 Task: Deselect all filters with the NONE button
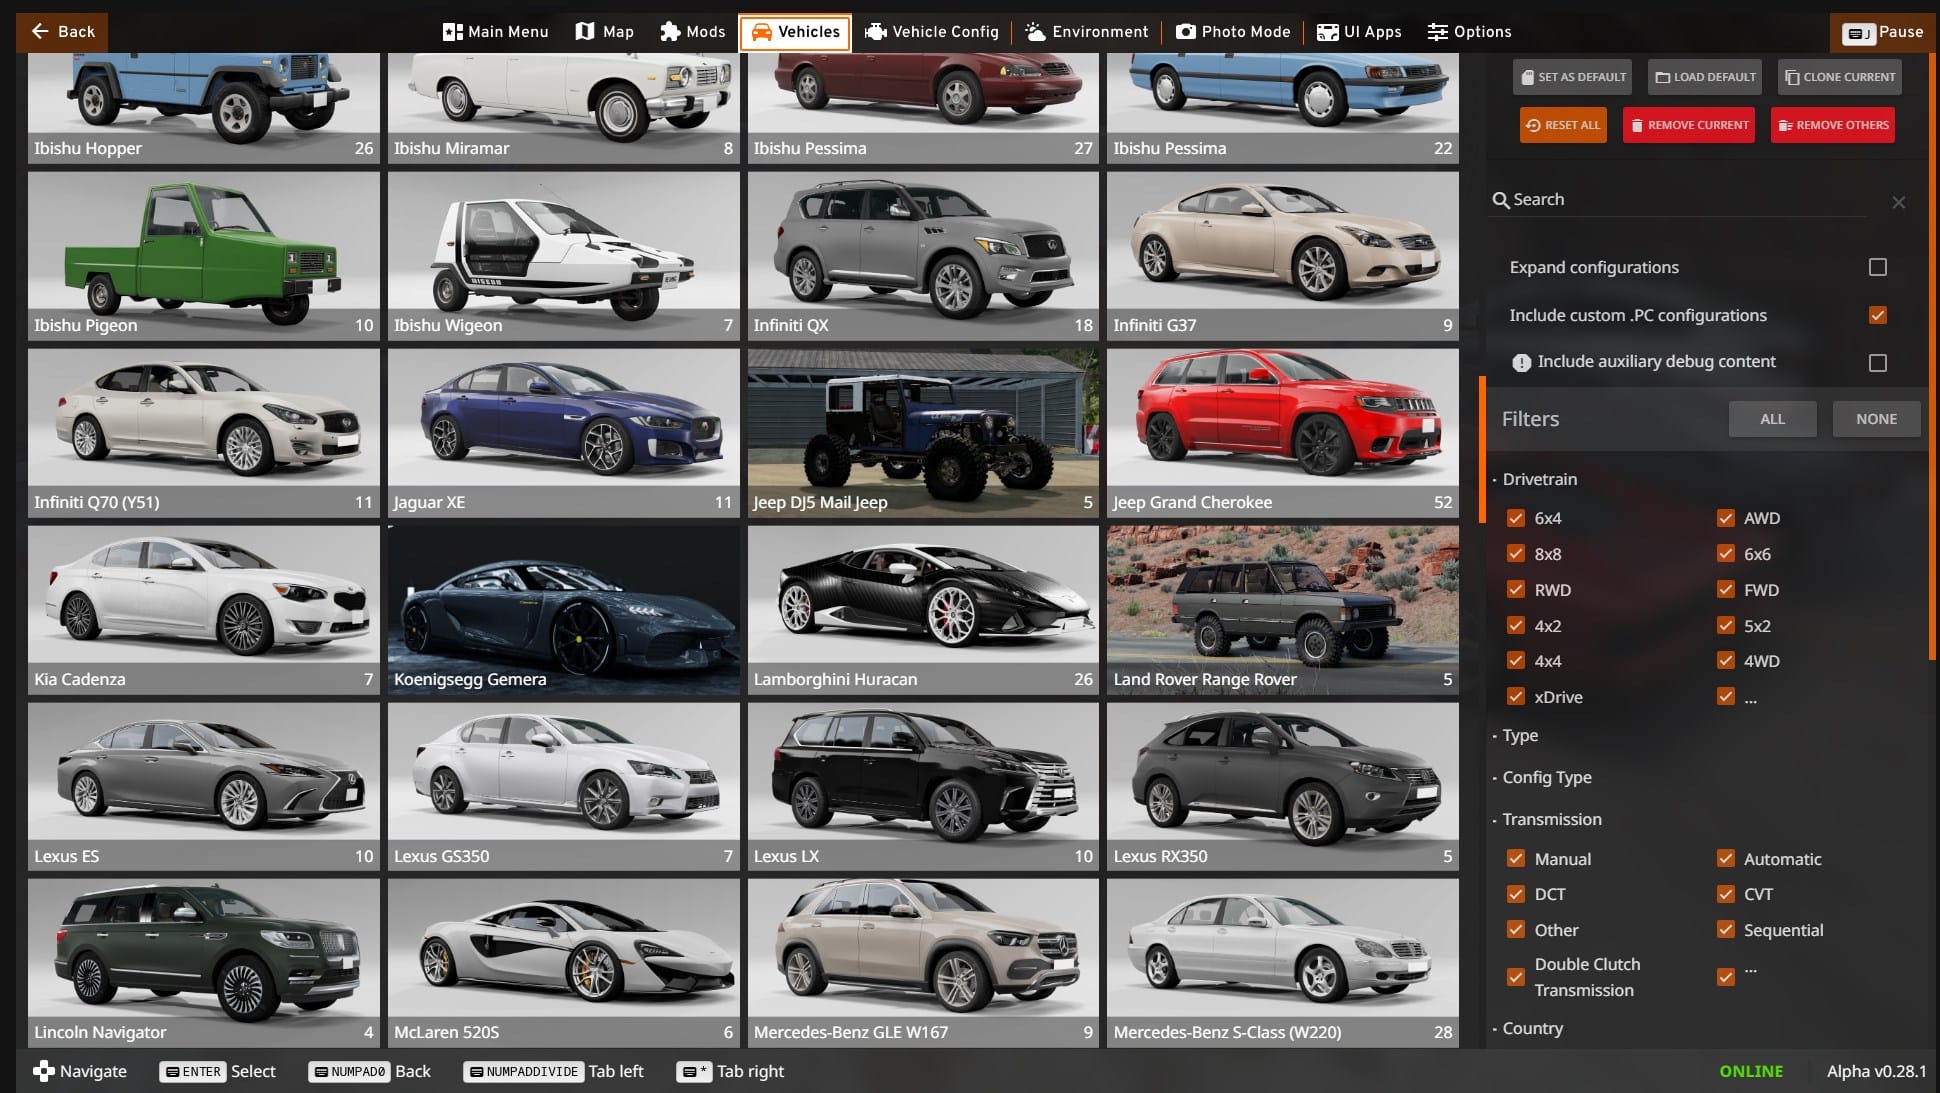[1876, 419]
